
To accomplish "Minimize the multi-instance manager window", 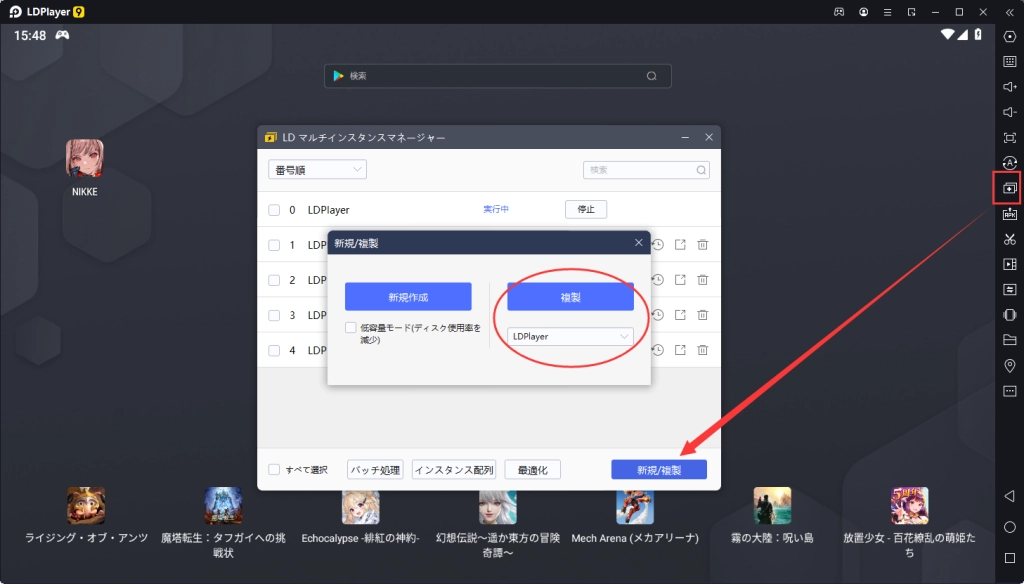I will coord(685,137).
